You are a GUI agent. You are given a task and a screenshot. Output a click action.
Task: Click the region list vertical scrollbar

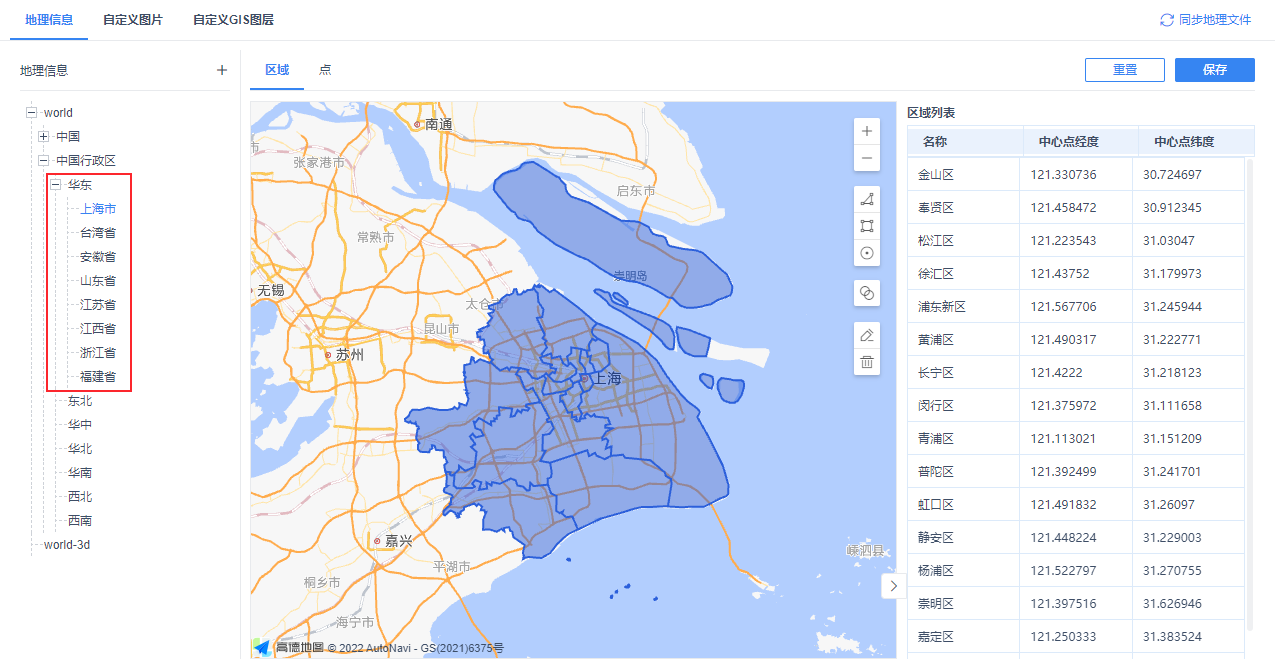(x=1249, y=393)
